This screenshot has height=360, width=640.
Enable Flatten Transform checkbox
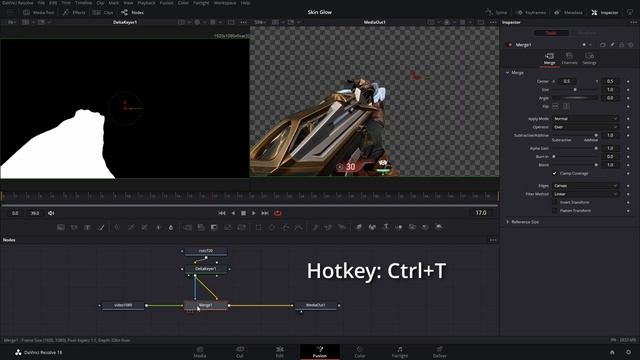pos(554,211)
